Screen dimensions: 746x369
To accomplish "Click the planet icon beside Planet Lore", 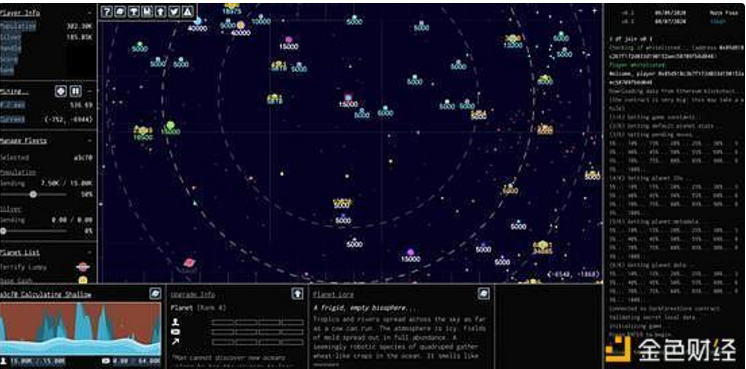I will 483,294.
